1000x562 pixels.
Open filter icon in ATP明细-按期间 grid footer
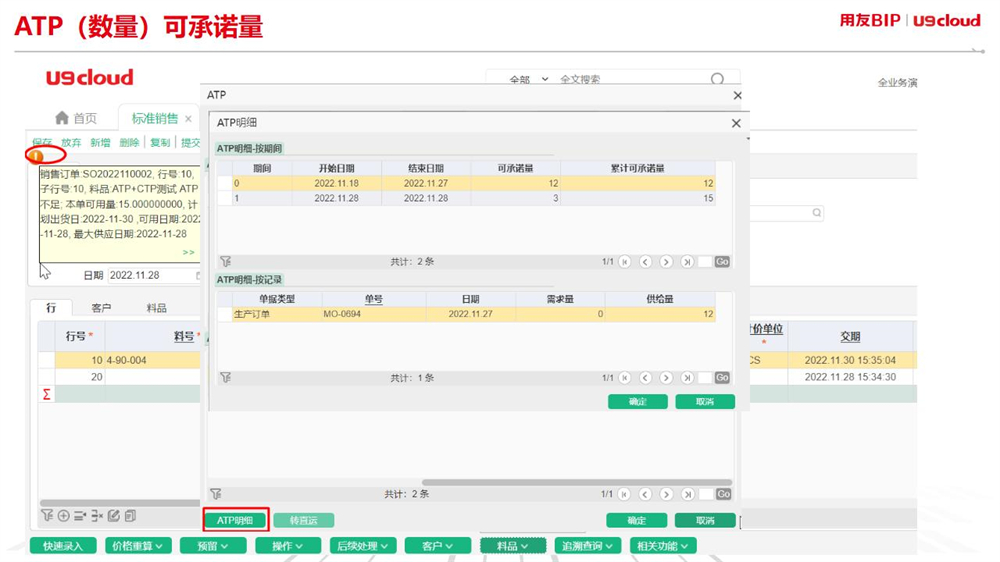point(226,262)
